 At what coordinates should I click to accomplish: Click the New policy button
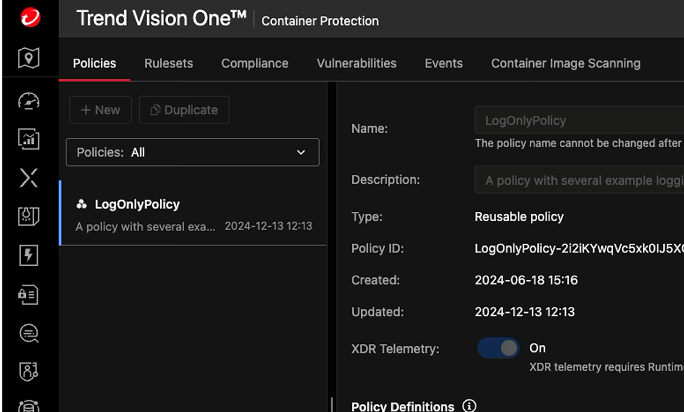(x=100, y=110)
